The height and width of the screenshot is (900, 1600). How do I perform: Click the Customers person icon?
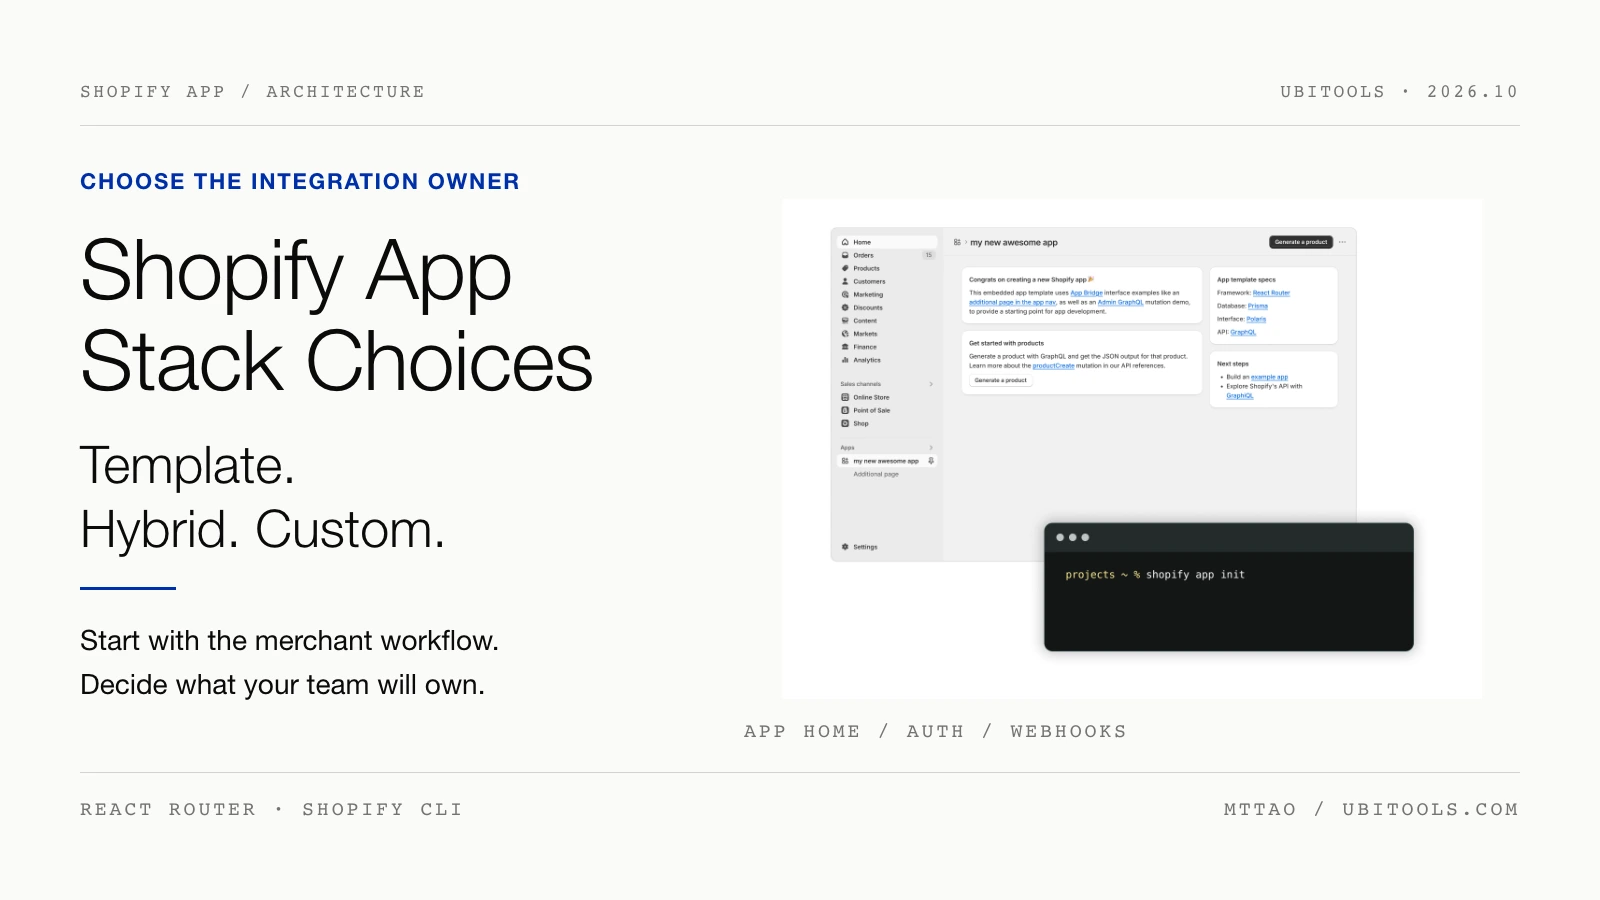[845, 281]
